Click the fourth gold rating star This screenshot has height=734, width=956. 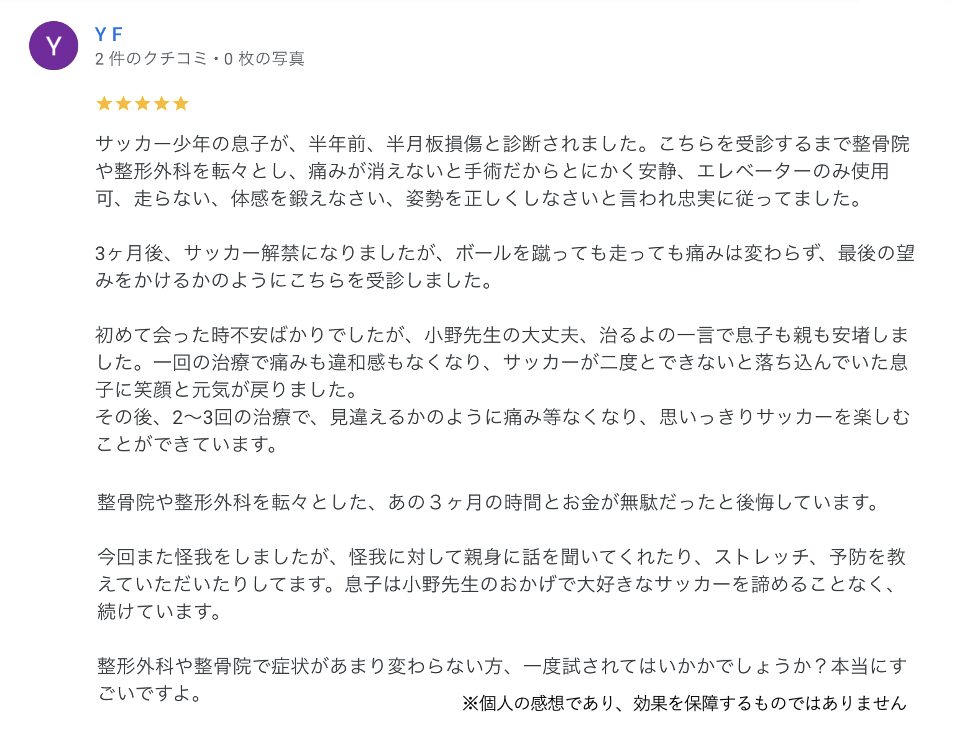[161, 103]
